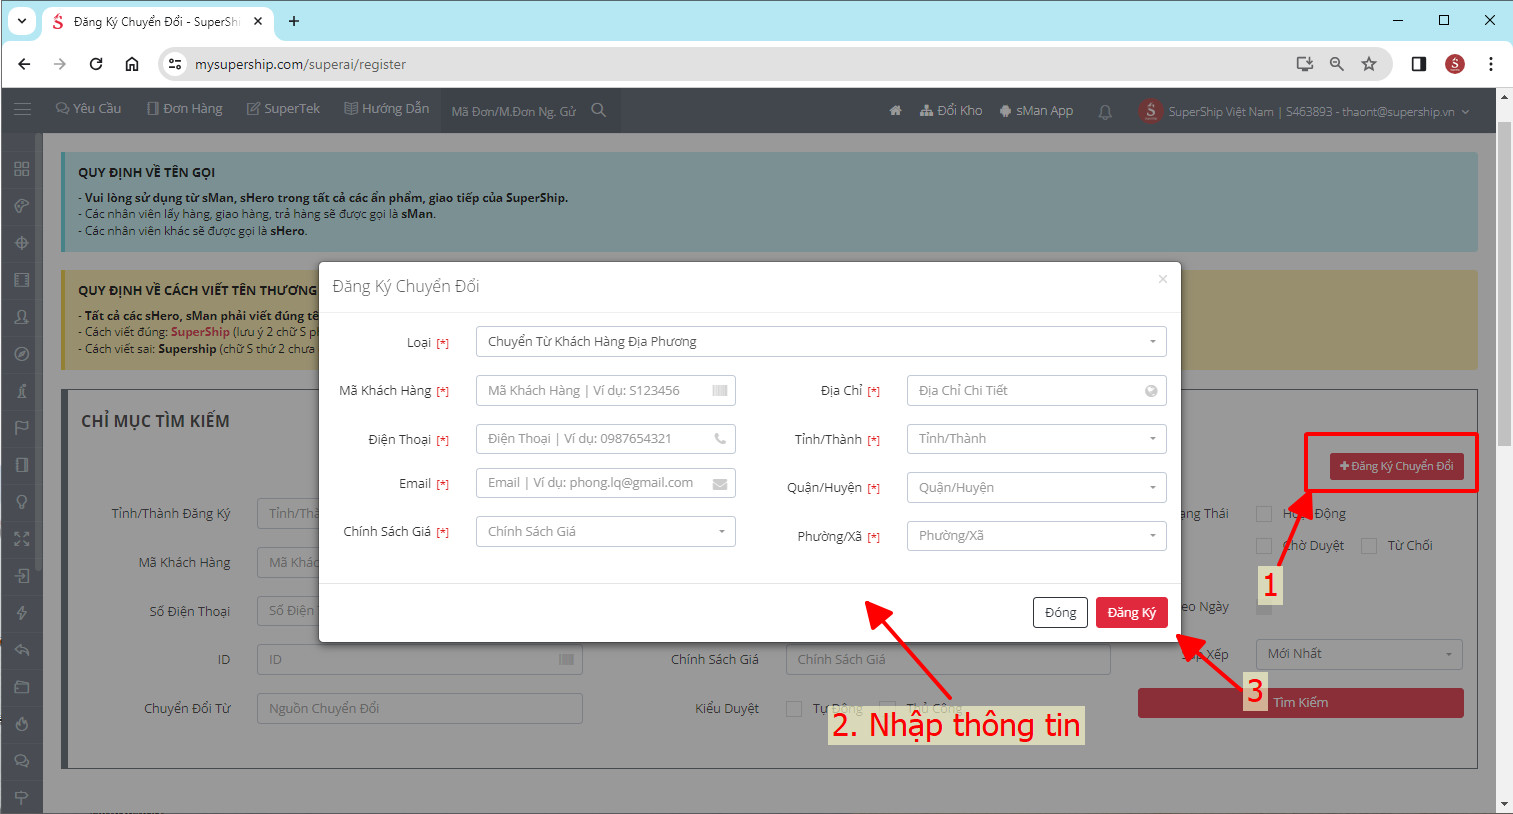Open the folder icon in left sidebar
Viewport: 1513px width, 814px height.
pos(22,687)
